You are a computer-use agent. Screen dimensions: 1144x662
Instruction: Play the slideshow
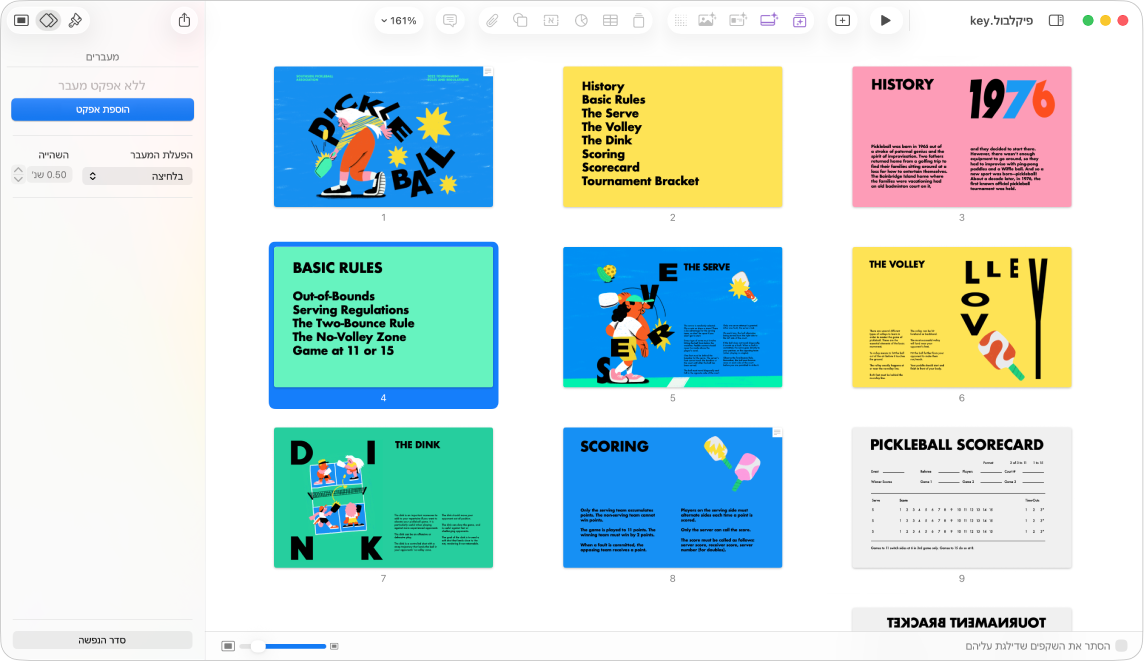pos(885,20)
